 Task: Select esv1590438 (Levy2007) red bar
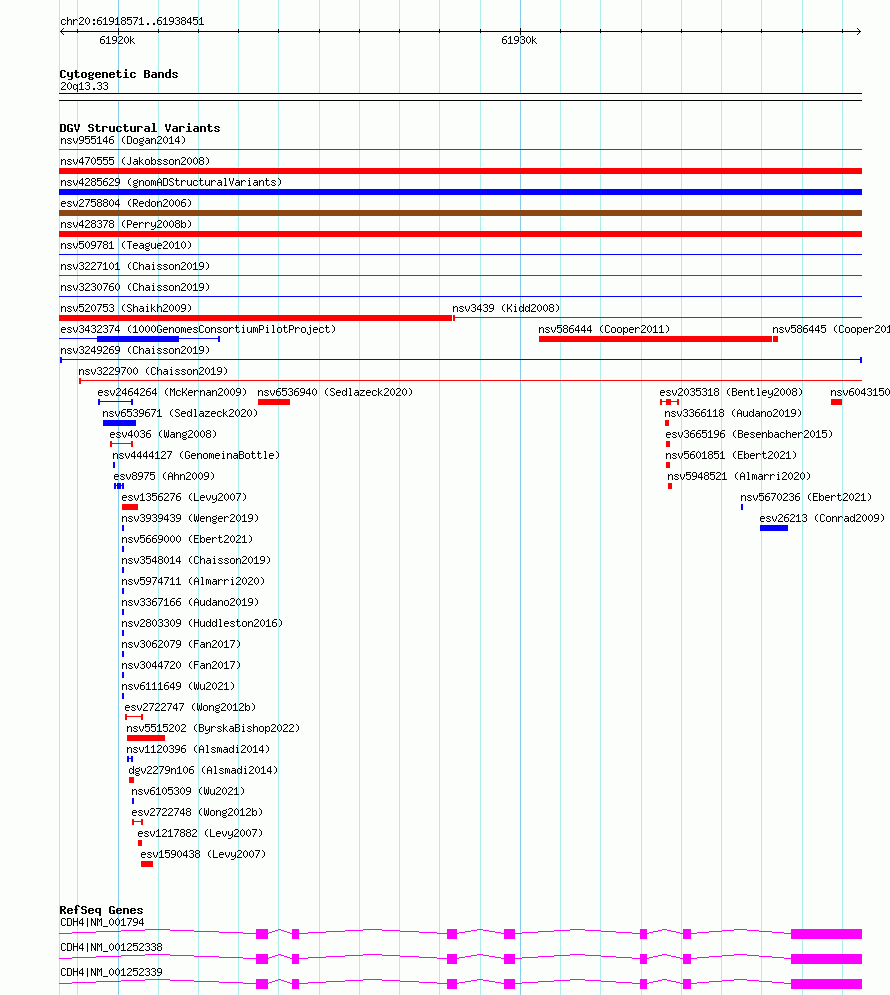pos(147,863)
